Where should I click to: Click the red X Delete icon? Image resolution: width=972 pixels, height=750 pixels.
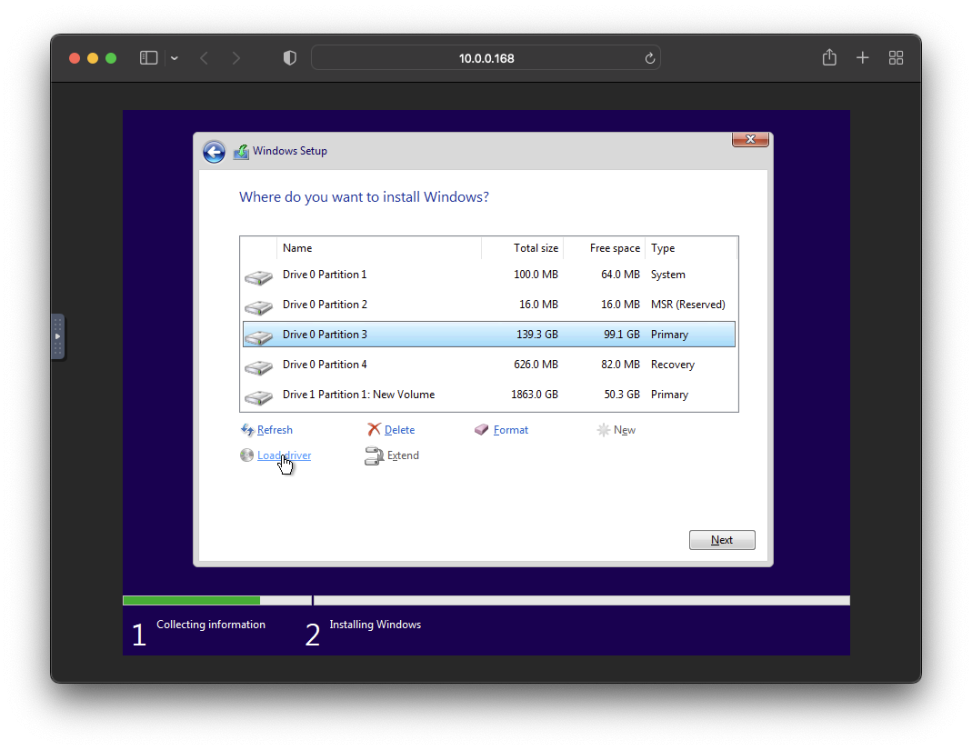coord(374,429)
